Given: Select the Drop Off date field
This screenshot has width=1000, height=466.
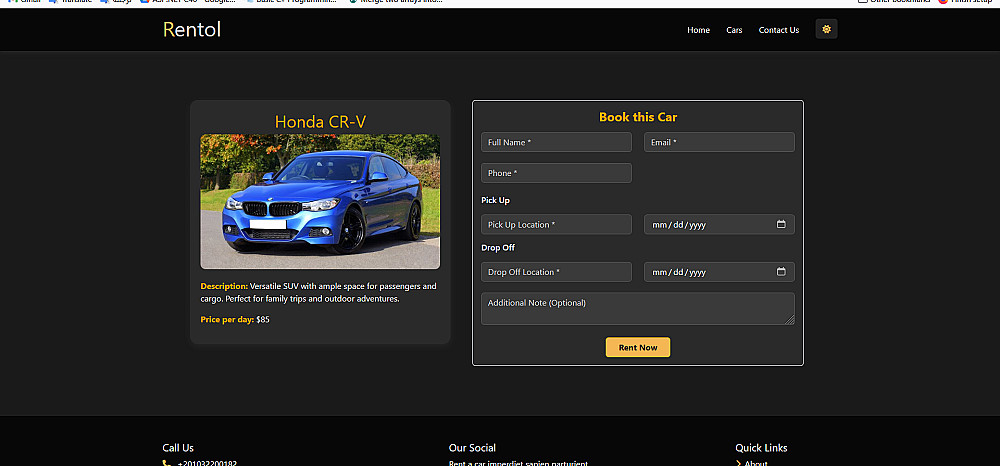Looking at the screenshot, I should (x=719, y=272).
